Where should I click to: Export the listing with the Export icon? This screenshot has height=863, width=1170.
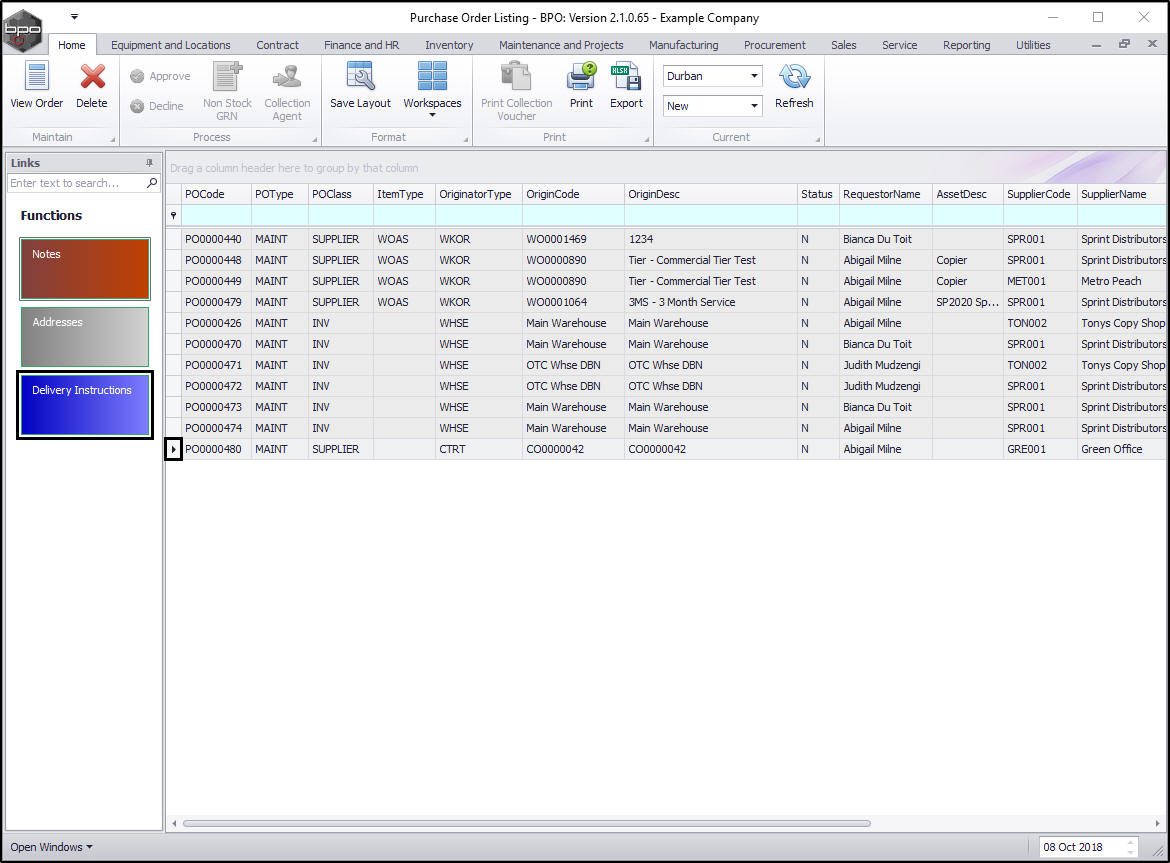pos(626,78)
